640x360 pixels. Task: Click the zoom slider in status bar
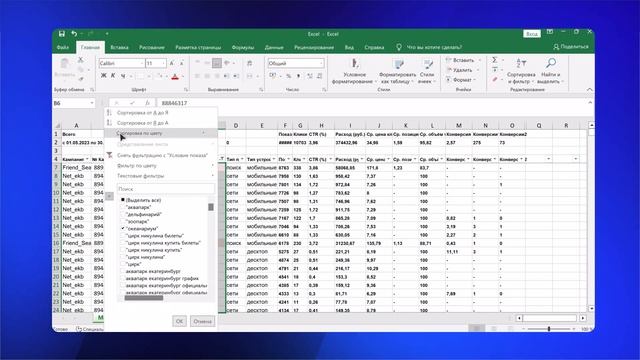click(549, 329)
